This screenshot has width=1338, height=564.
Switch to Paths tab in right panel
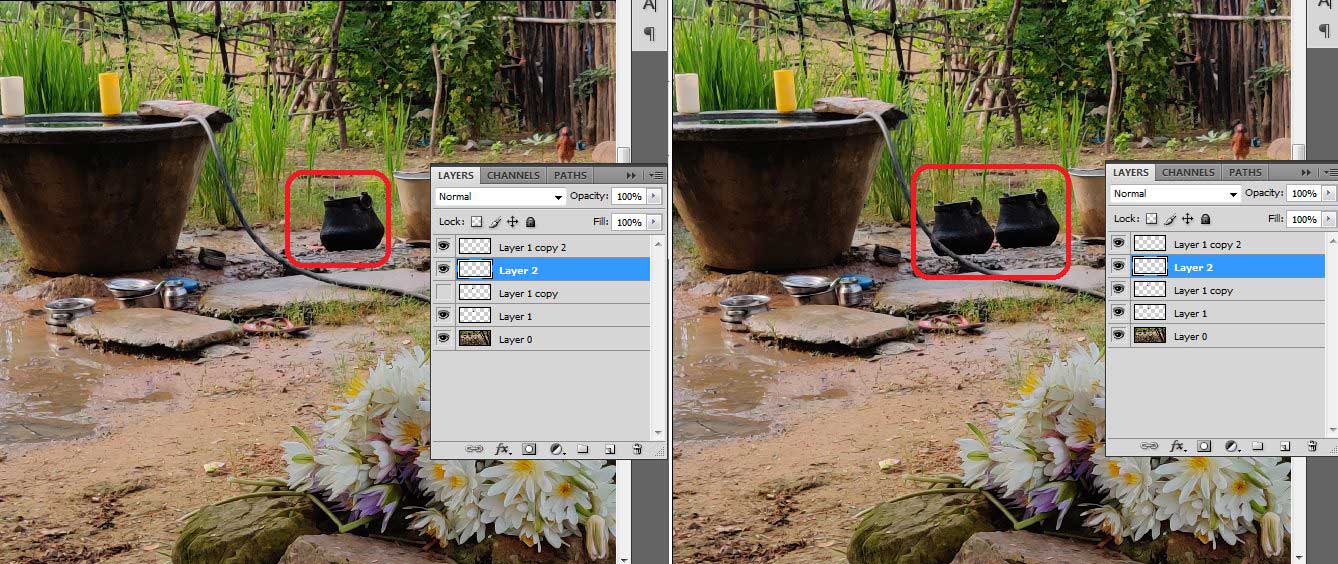(x=1245, y=172)
